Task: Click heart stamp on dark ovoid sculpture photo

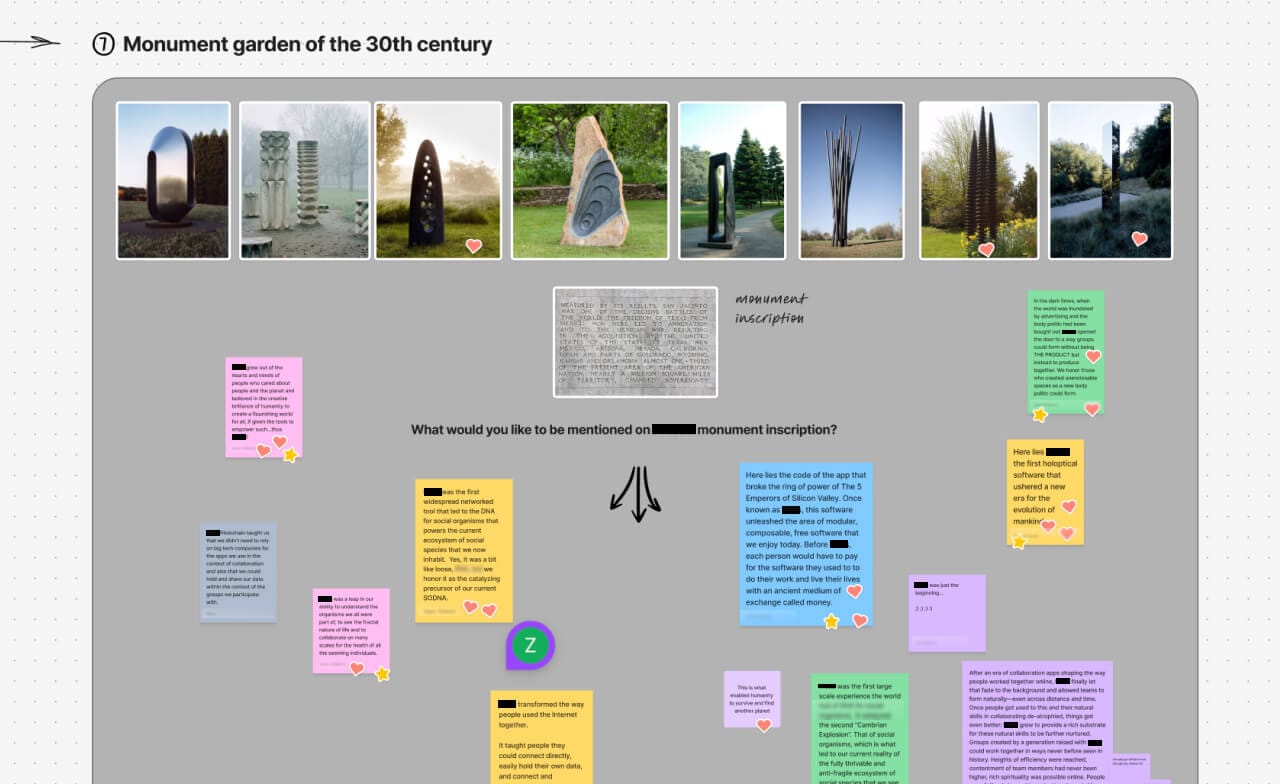Action: (474, 245)
